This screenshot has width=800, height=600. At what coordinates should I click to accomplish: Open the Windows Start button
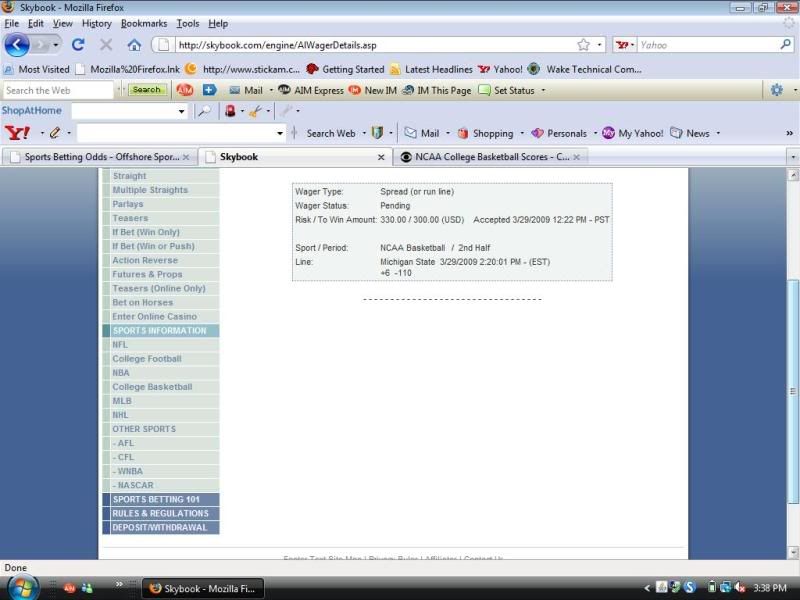22,589
